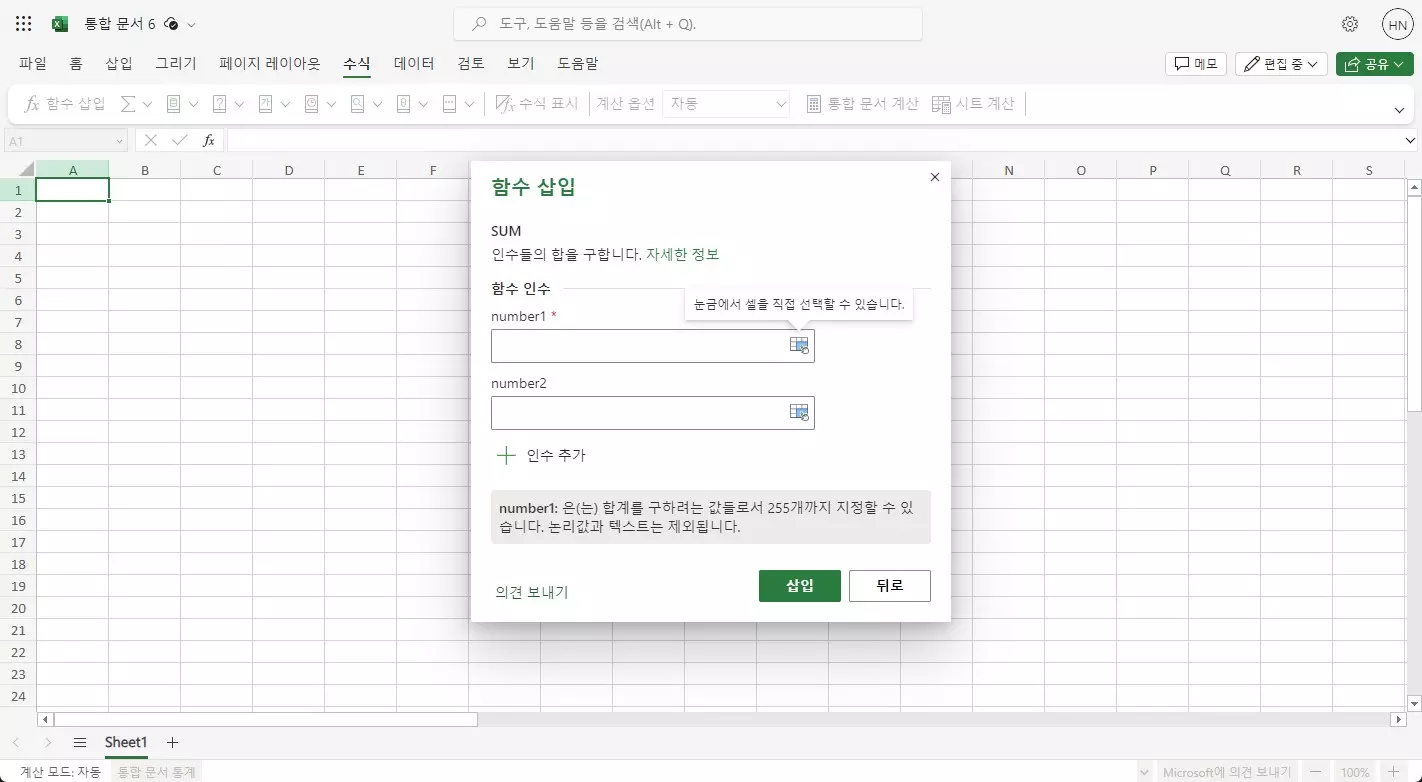Open the all sheets list icon

[80, 742]
